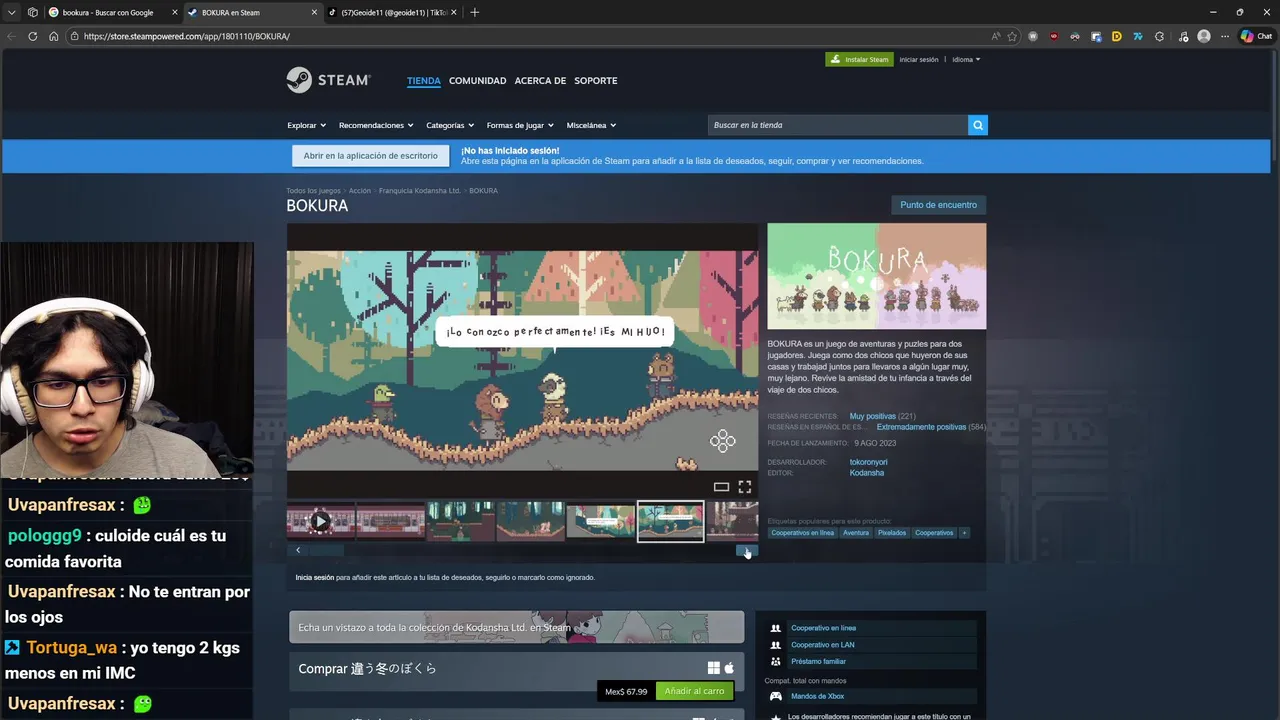Go back with the browser back arrow

11,36
